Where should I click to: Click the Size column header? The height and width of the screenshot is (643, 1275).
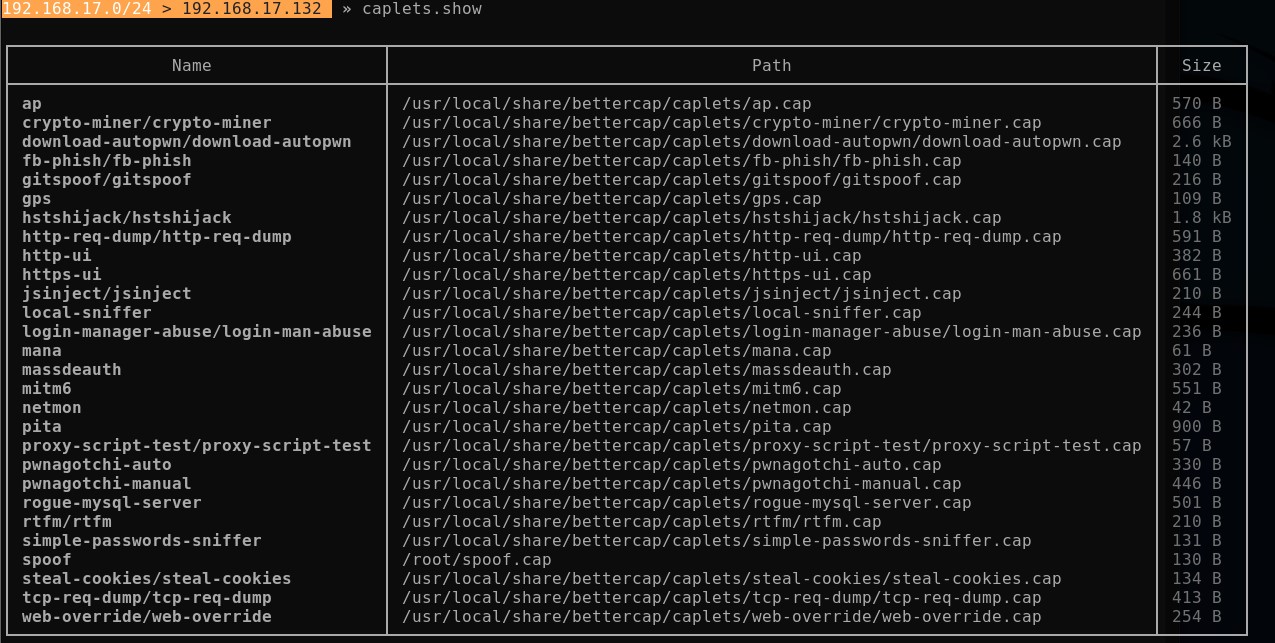pyautogui.click(x=1201, y=65)
